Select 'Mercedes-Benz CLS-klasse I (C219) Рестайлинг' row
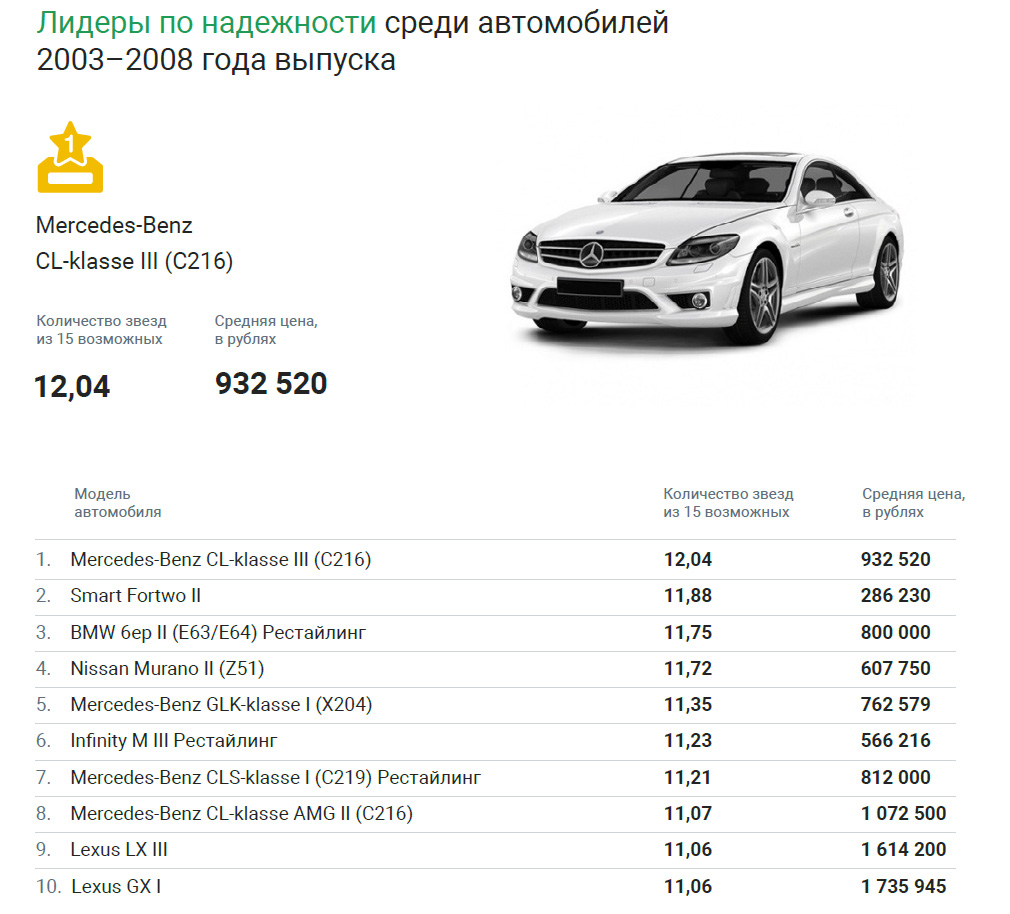The height and width of the screenshot is (914, 1010). 495,777
